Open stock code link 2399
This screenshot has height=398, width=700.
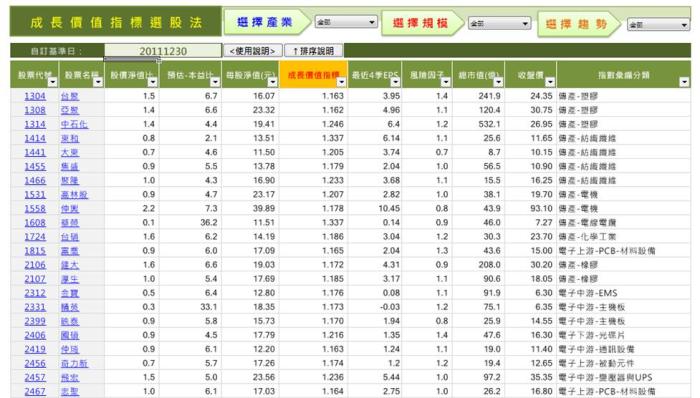point(35,321)
